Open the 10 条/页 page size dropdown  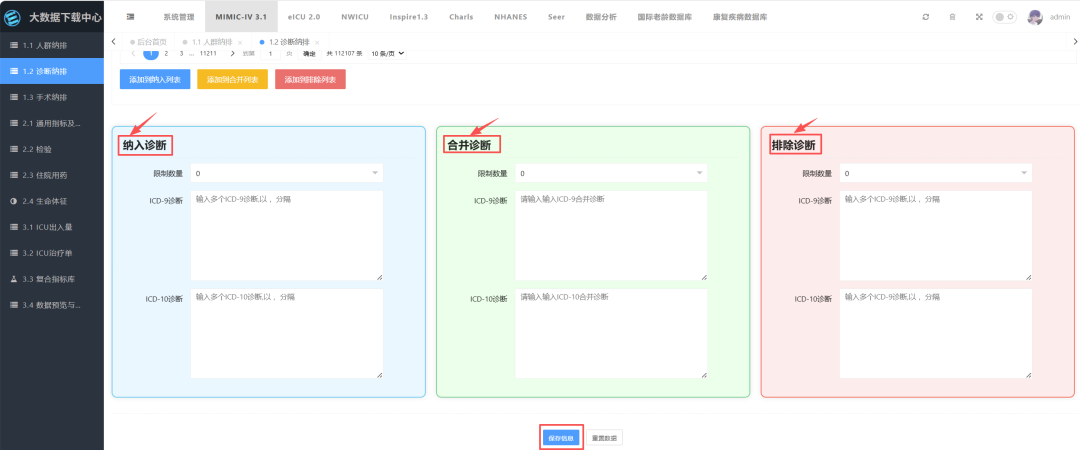click(388, 53)
